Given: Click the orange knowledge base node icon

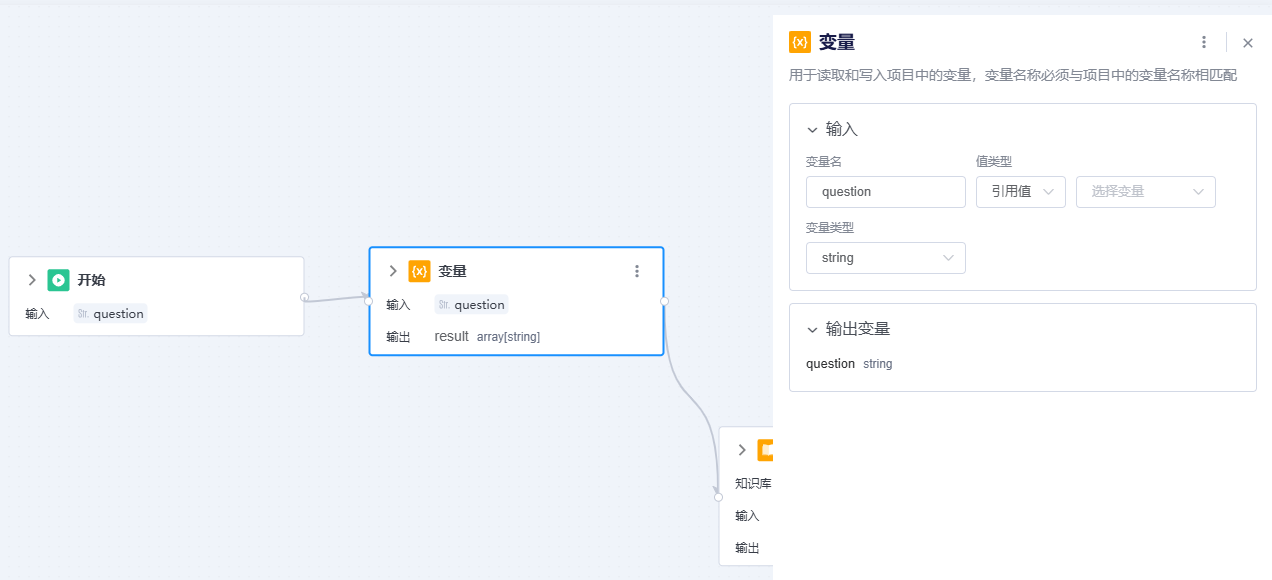Looking at the screenshot, I should (x=765, y=450).
